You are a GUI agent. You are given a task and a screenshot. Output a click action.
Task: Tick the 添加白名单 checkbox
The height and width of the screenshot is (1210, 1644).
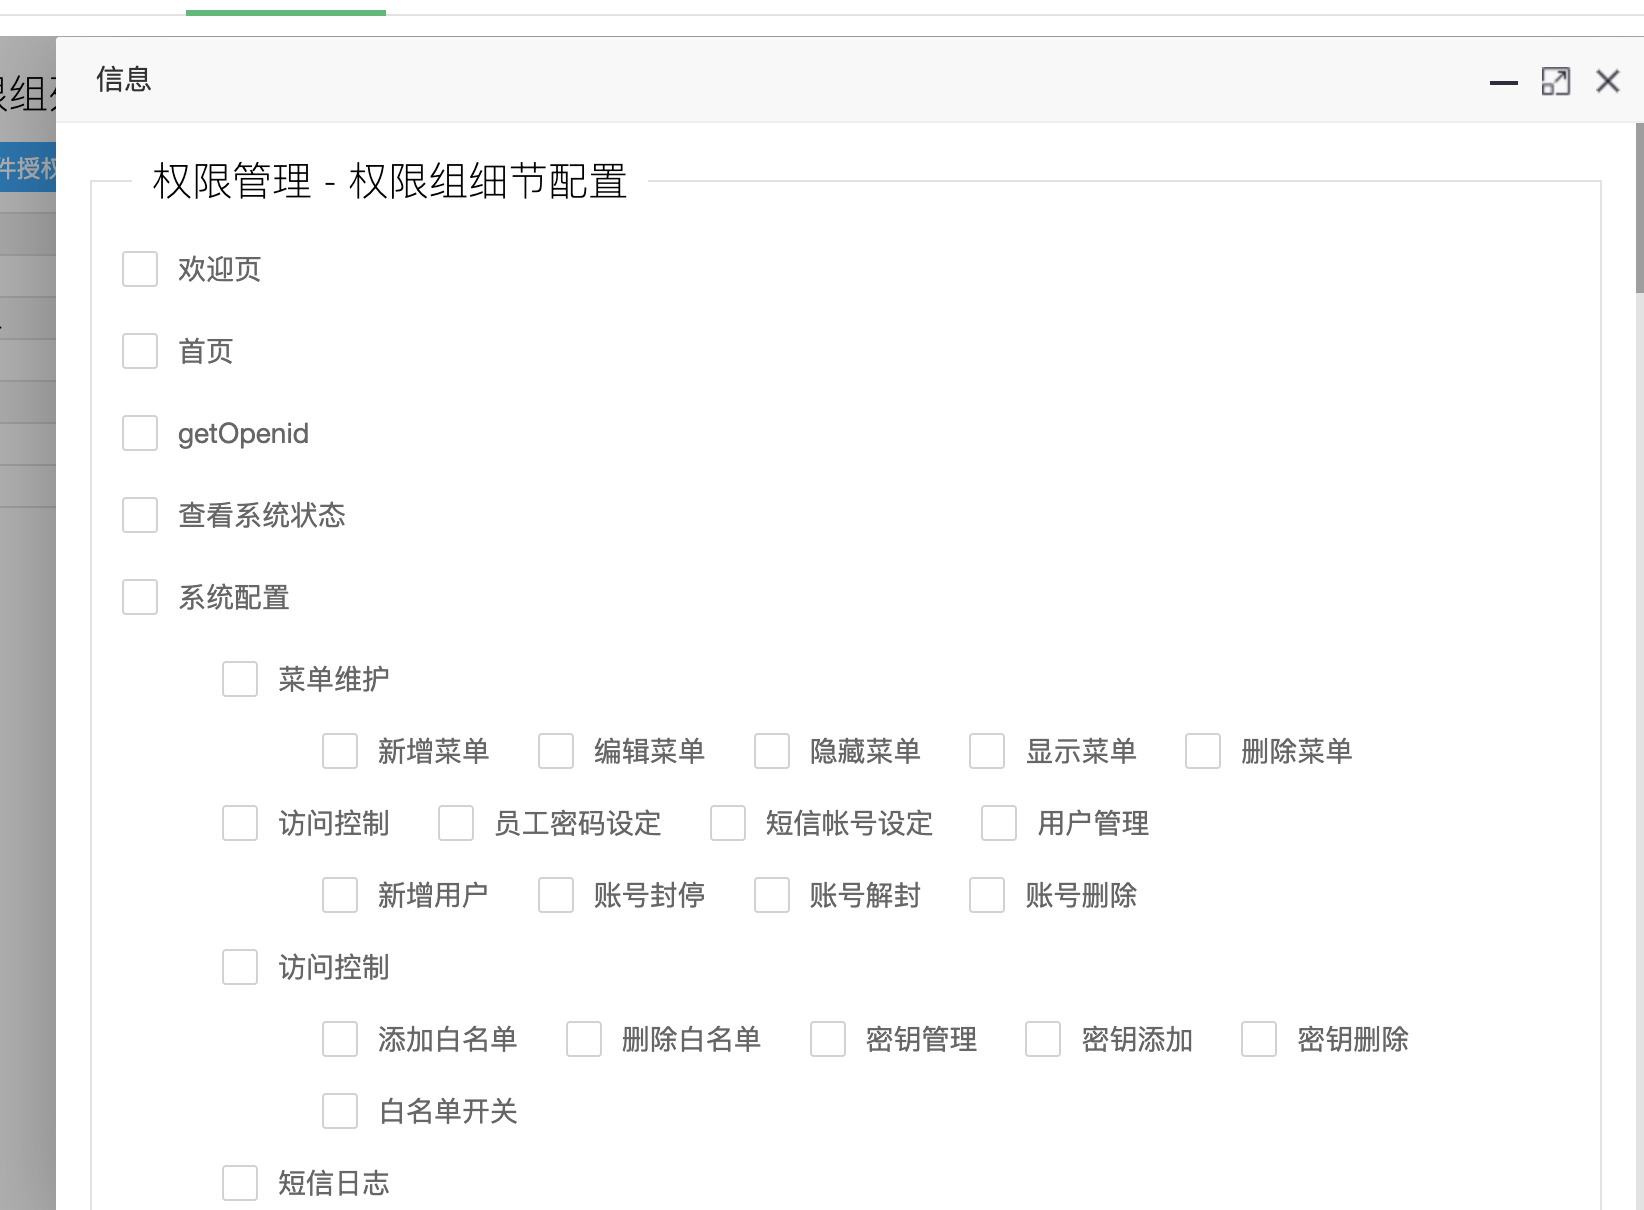(x=340, y=1039)
